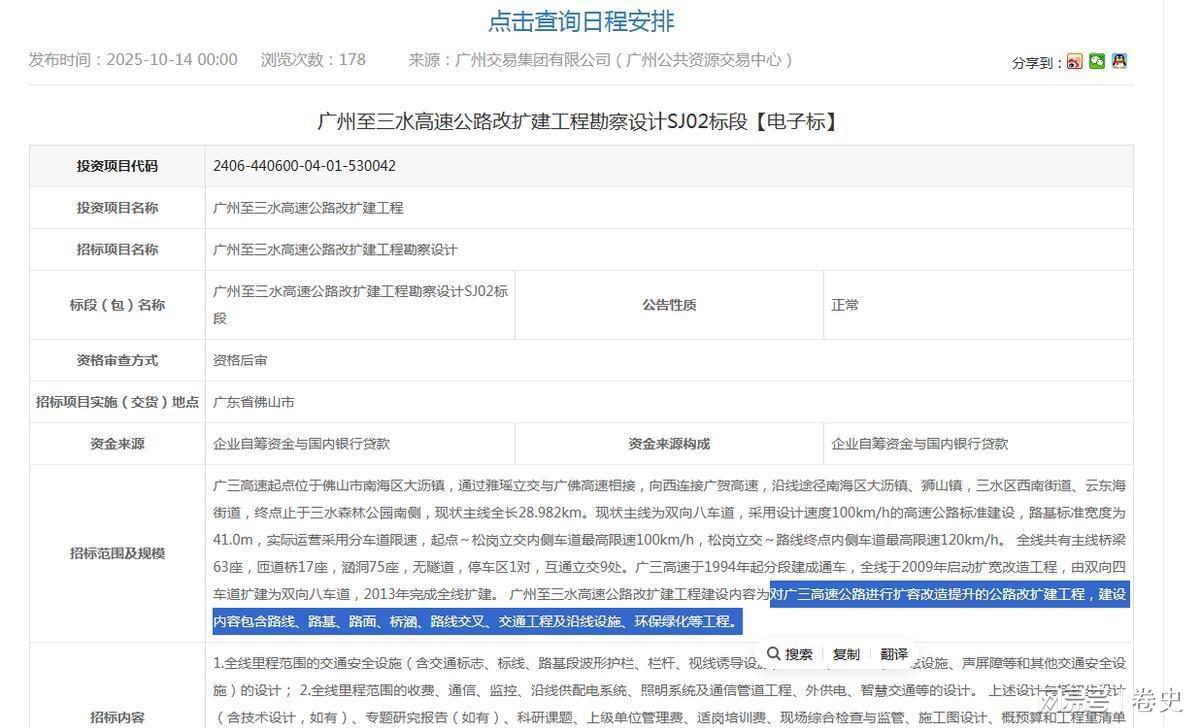This screenshot has height=728, width=1200.
Task: Click the 资格后审 value cell
Action: coord(240,360)
